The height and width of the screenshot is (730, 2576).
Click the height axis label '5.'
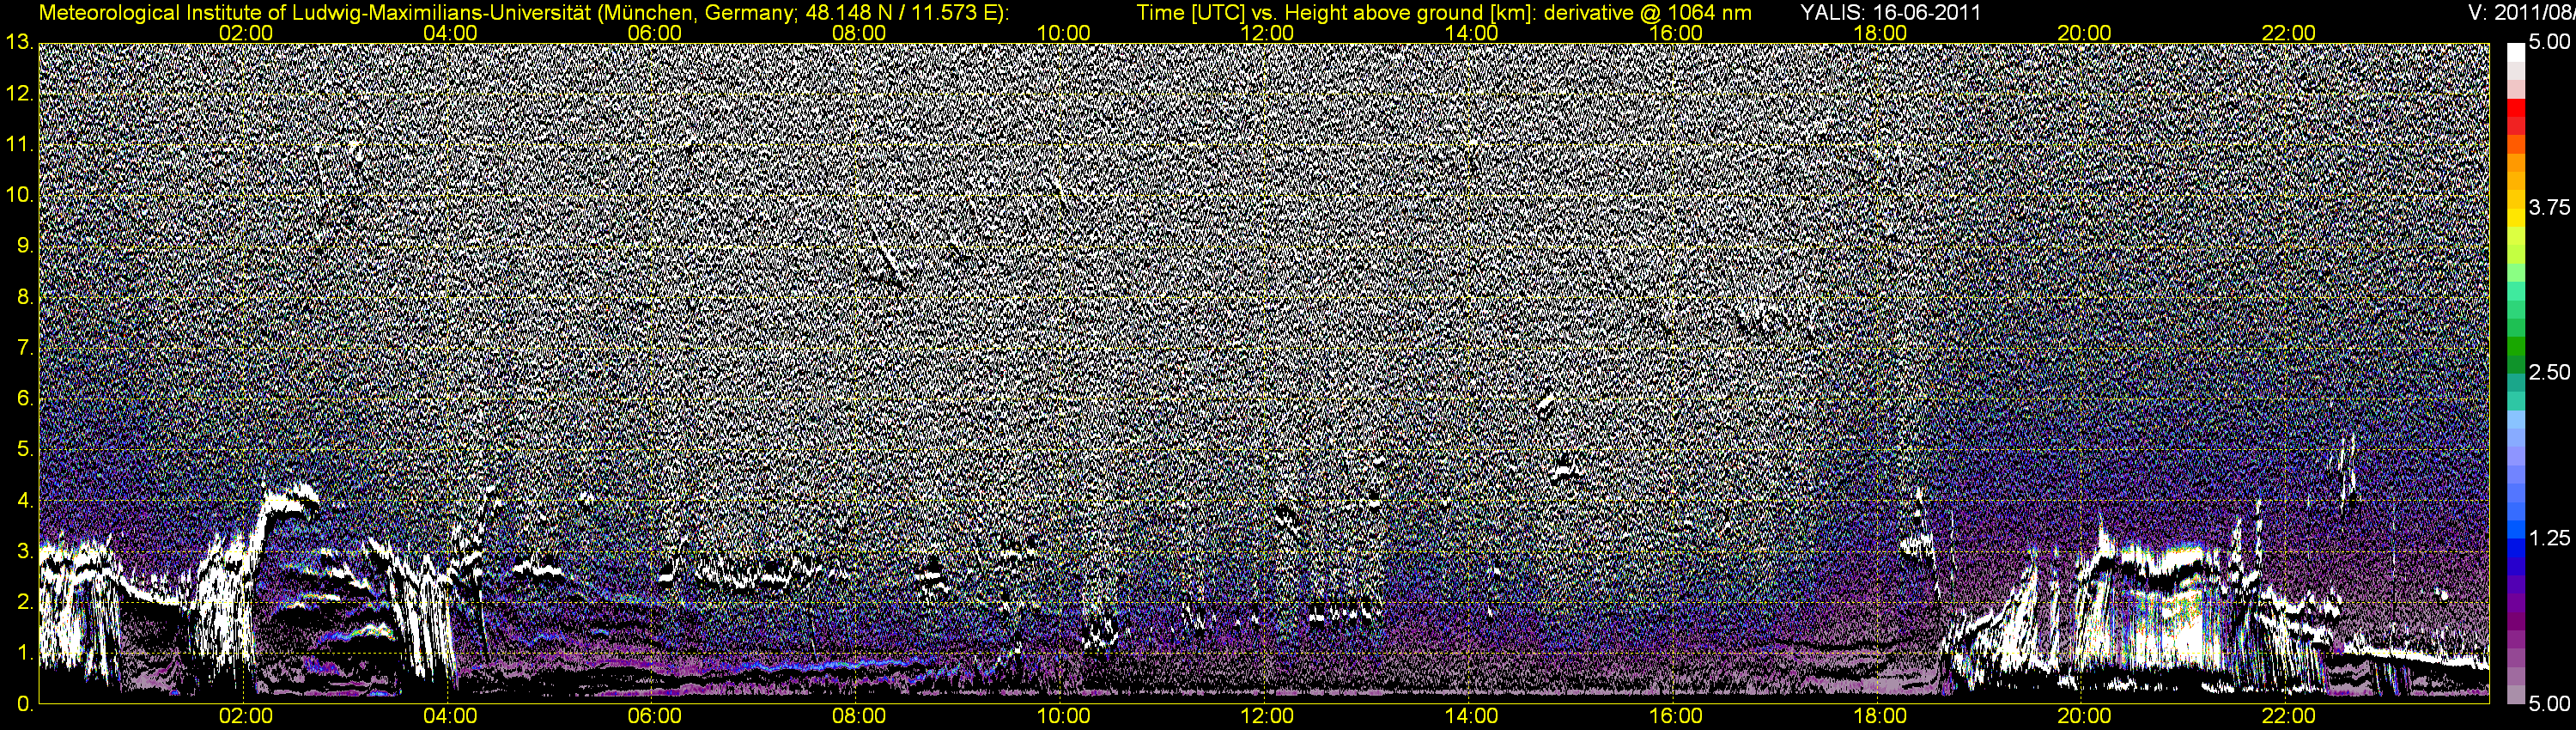pyautogui.click(x=25, y=449)
